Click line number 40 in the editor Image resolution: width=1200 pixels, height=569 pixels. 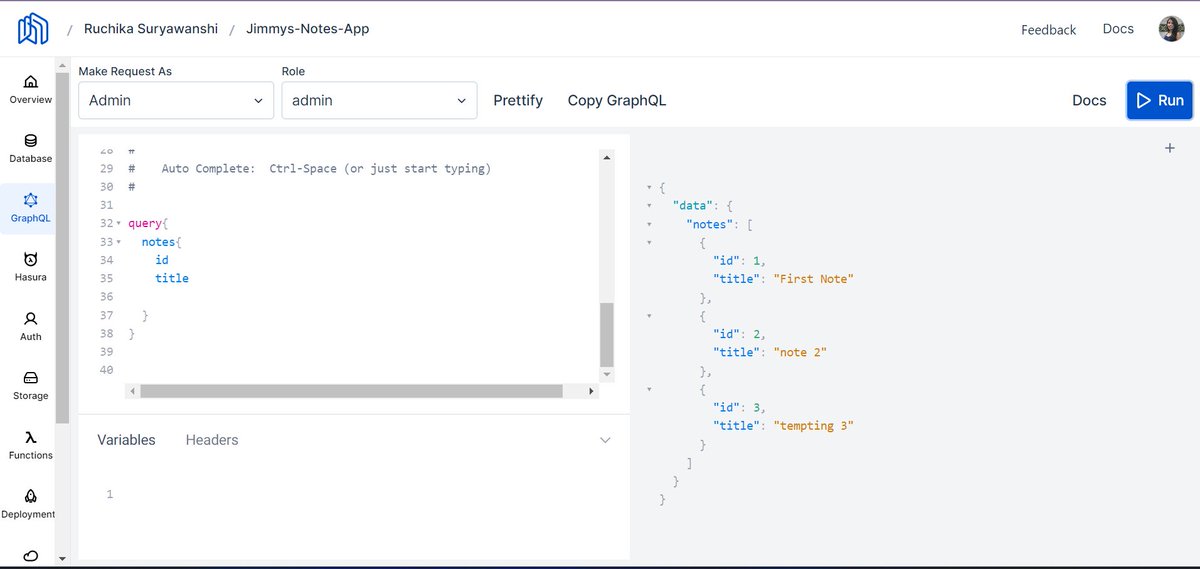(106, 370)
